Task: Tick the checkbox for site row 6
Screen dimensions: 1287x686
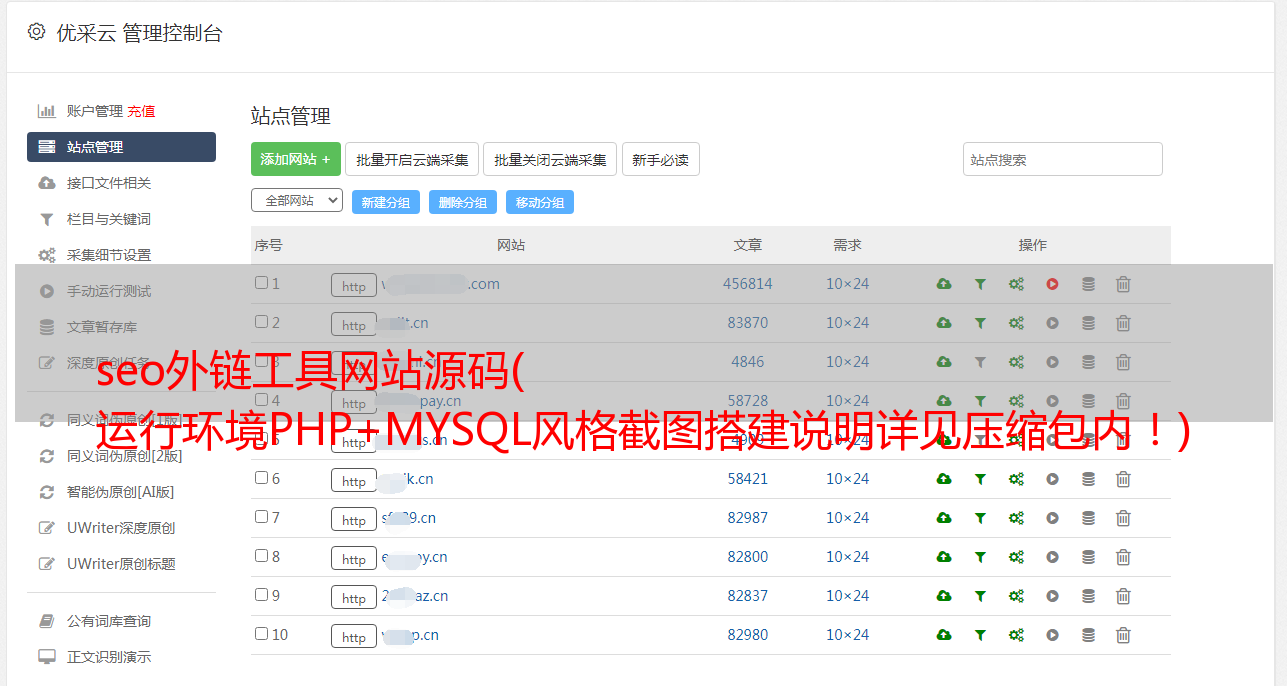Action: tap(261, 478)
